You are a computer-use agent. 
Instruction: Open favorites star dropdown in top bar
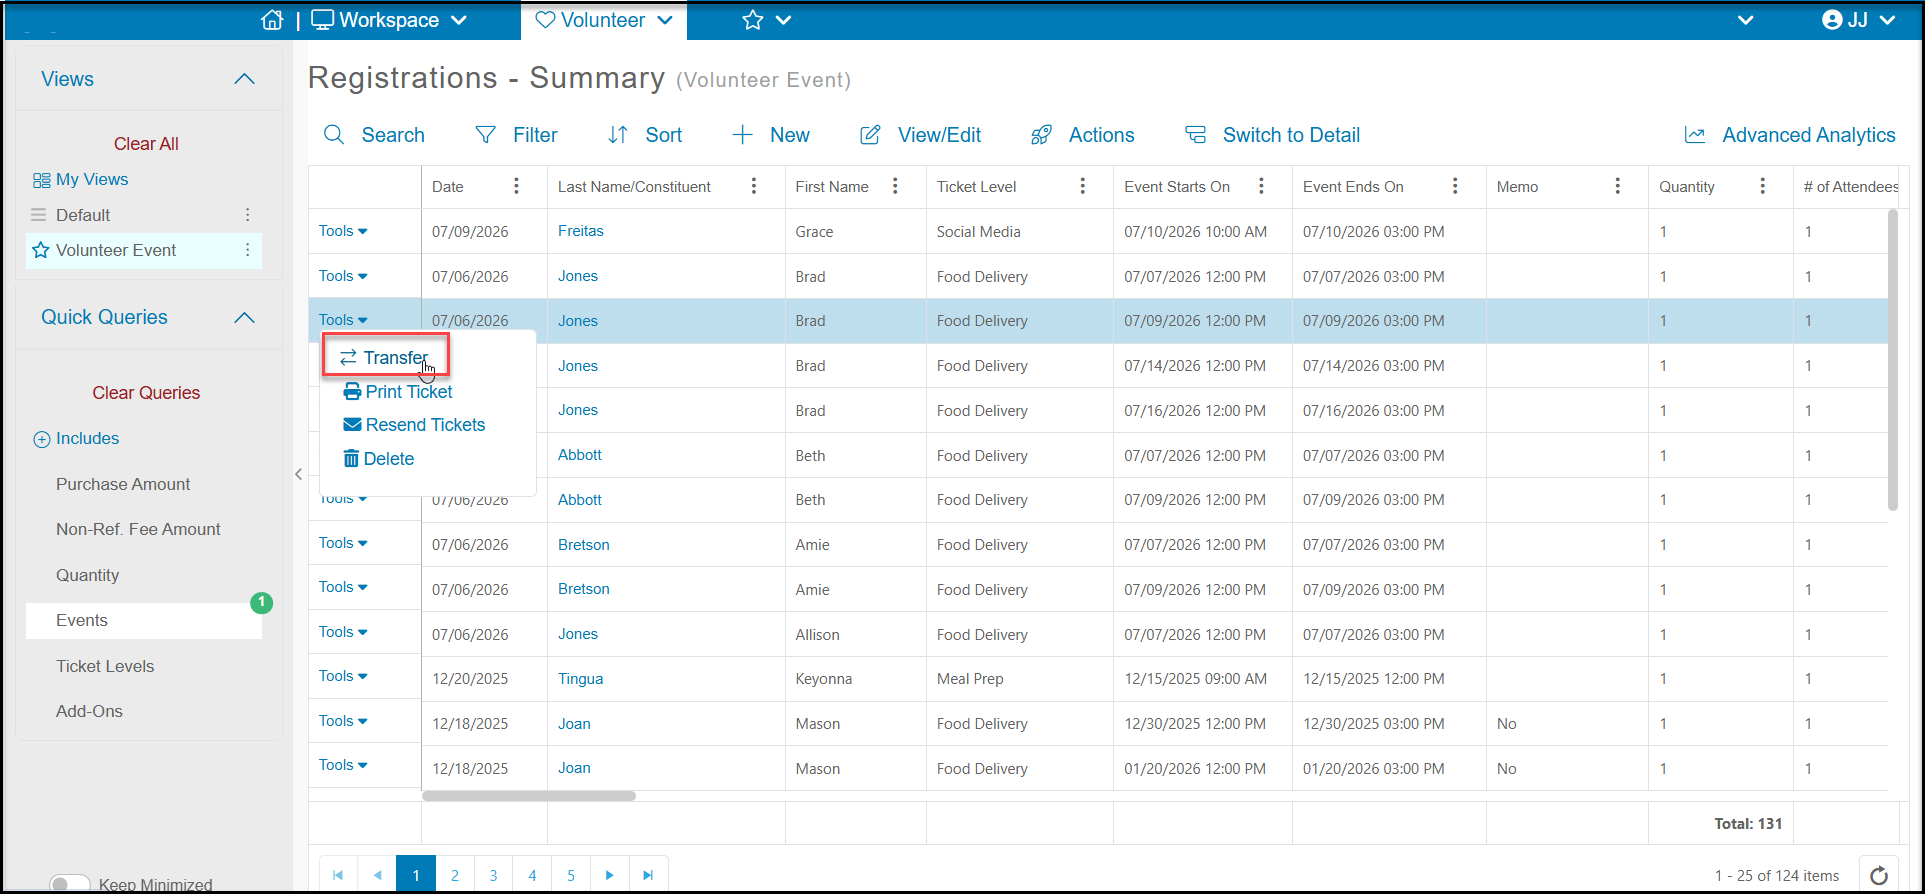pyautogui.click(x=766, y=20)
